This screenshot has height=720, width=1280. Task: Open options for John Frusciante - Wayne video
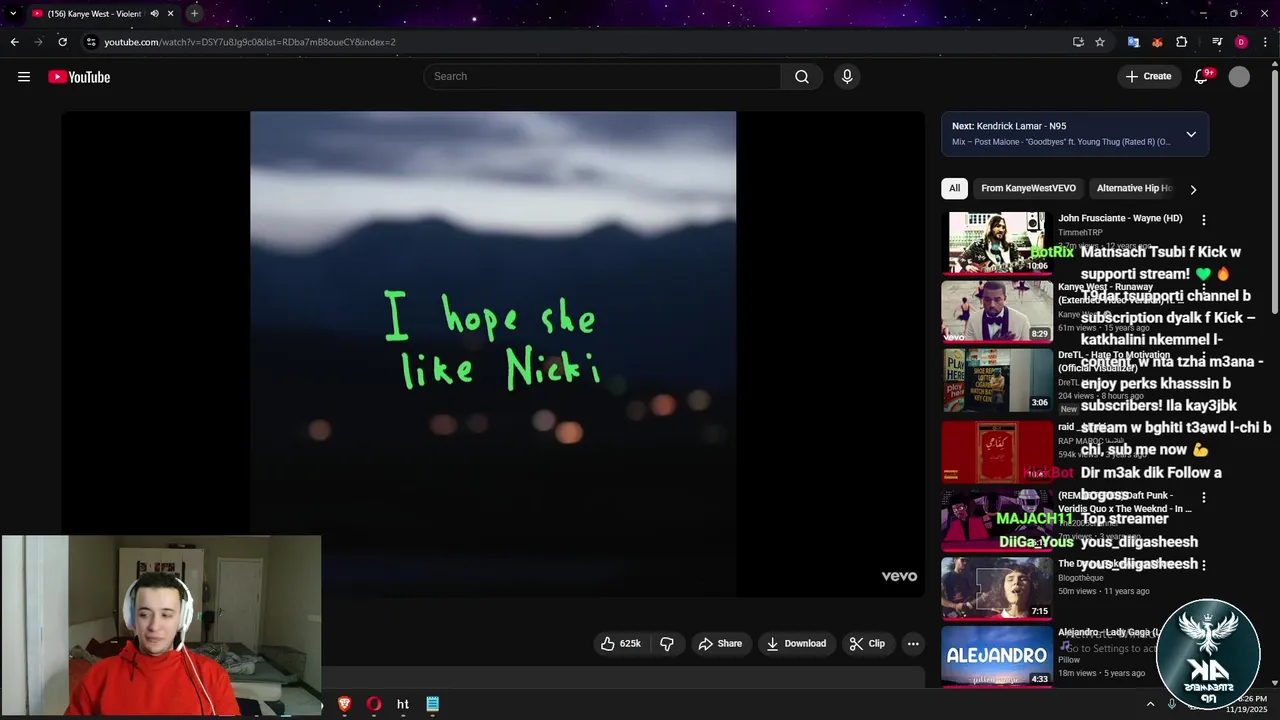point(1204,219)
